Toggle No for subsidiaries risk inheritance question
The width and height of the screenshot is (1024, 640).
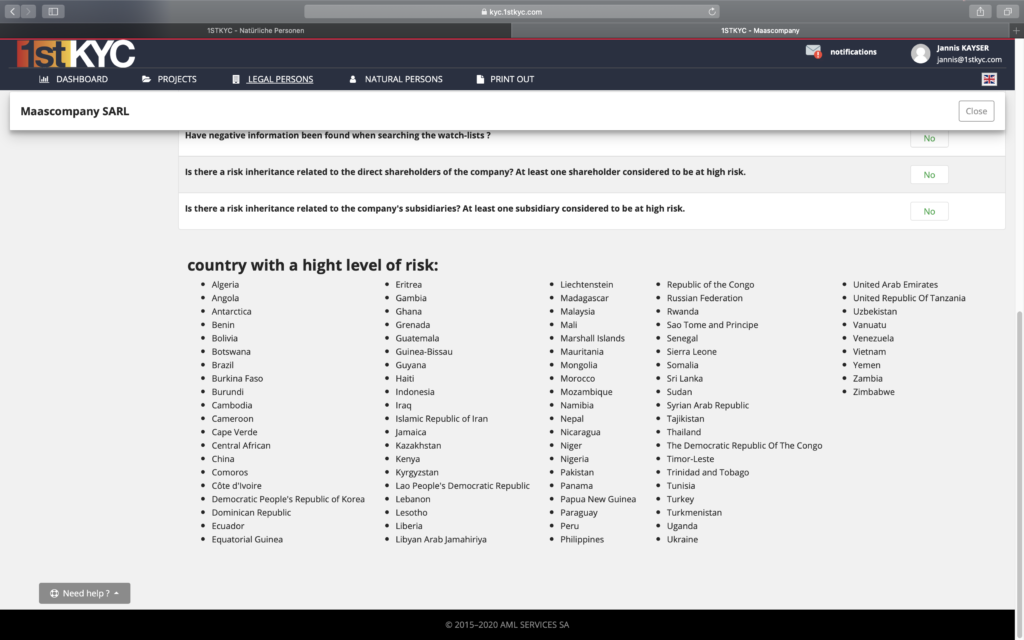tap(929, 211)
